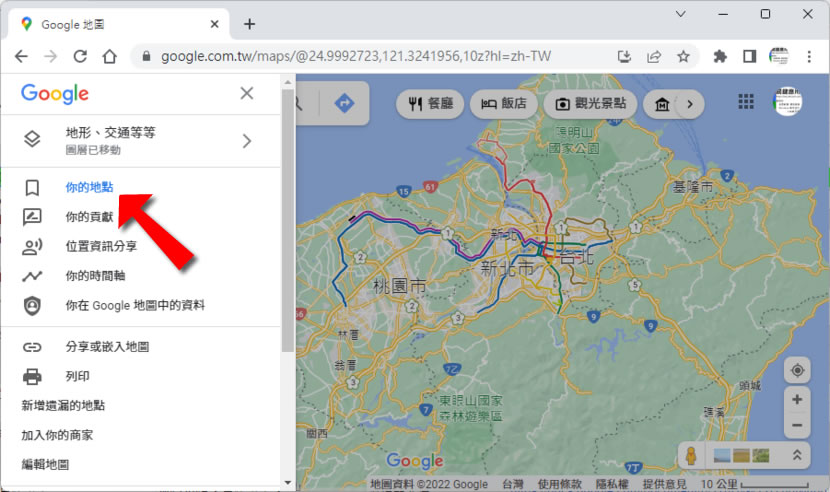Image resolution: width=830 pixels, height=492 pixels.
Task: Click the museum category chip
Action: [x=662, y=104]
